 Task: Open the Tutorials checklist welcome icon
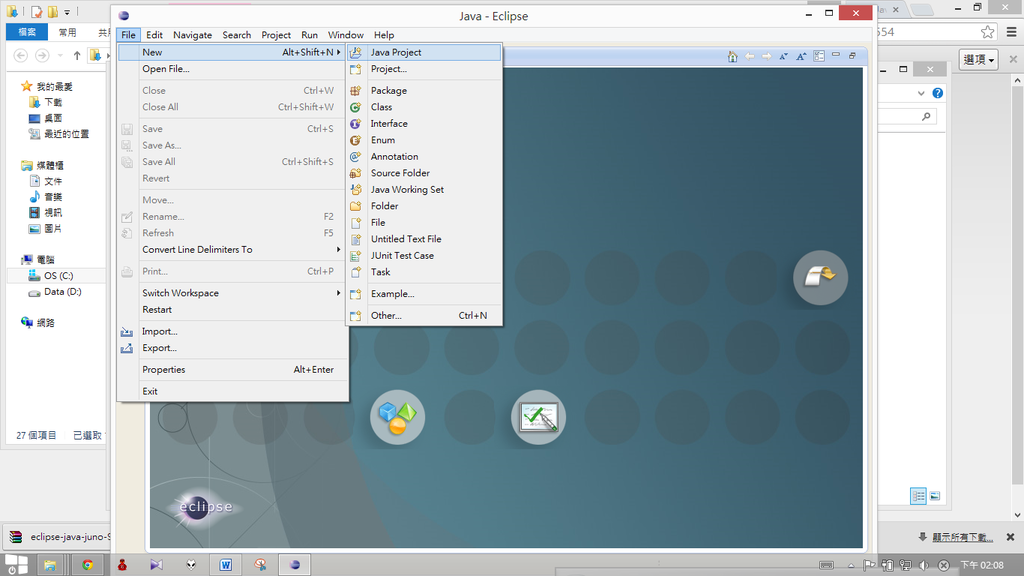tap(538, 417)
